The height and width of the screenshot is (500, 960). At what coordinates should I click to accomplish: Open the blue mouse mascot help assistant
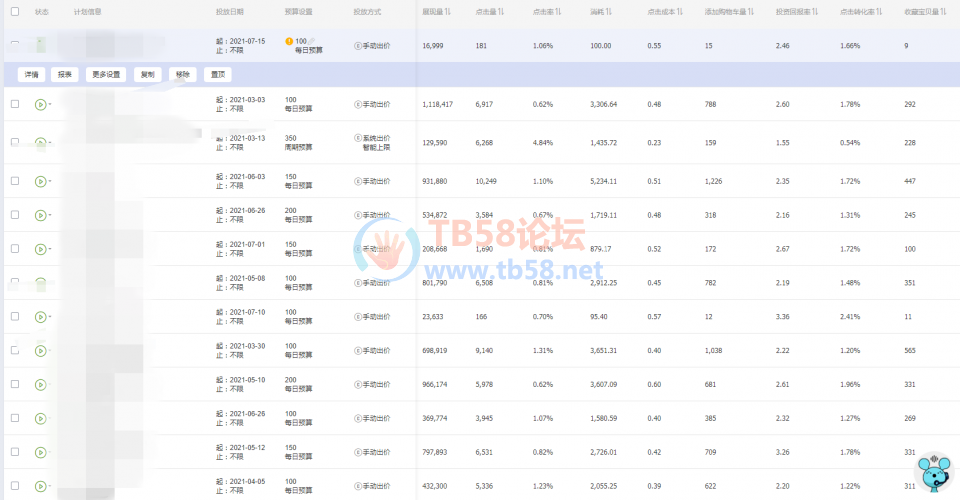coord(935,473)
